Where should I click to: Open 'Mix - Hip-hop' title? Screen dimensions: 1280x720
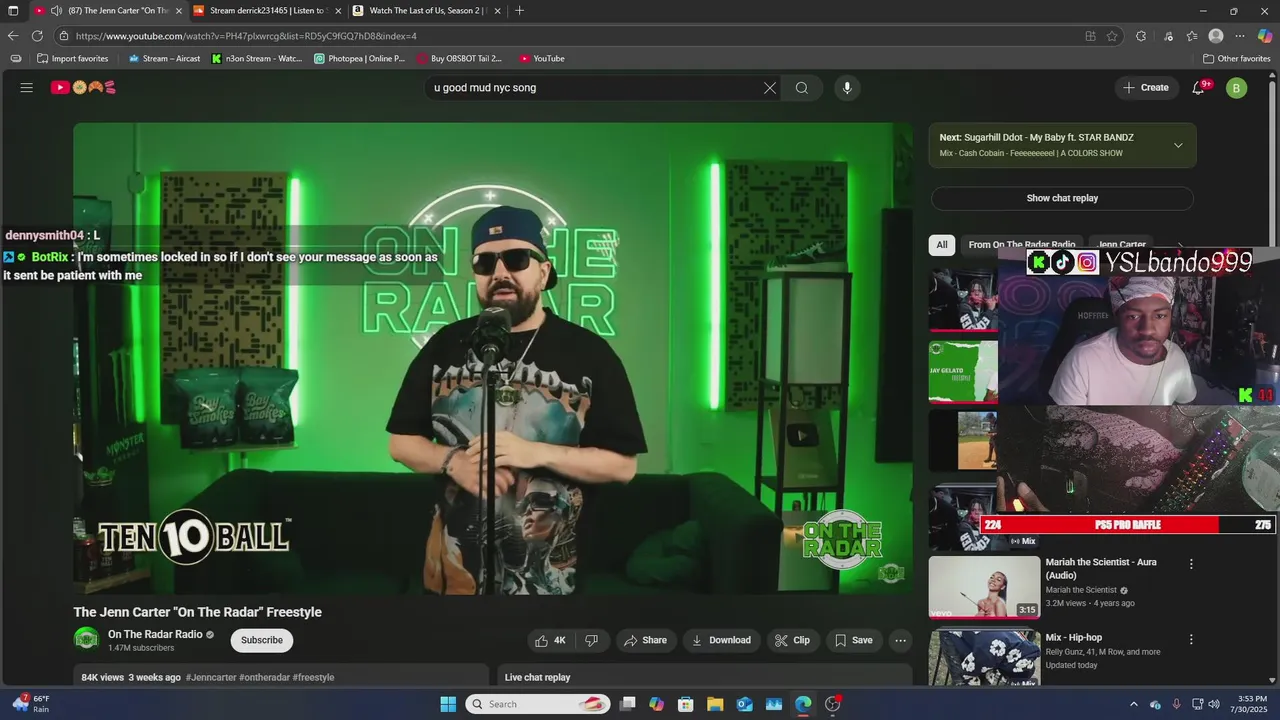point(1074,638)
